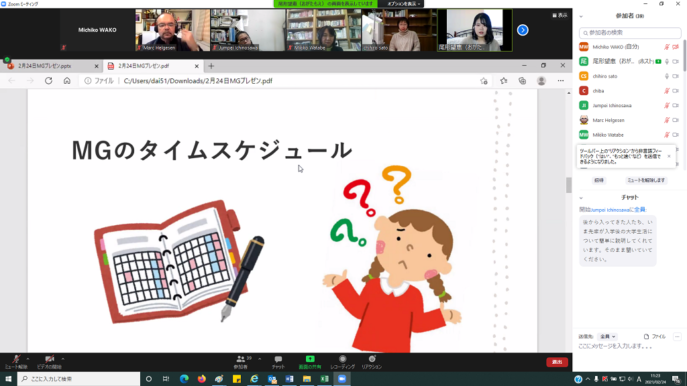Open the Chat button in toolbar

(x=278, y=362)
